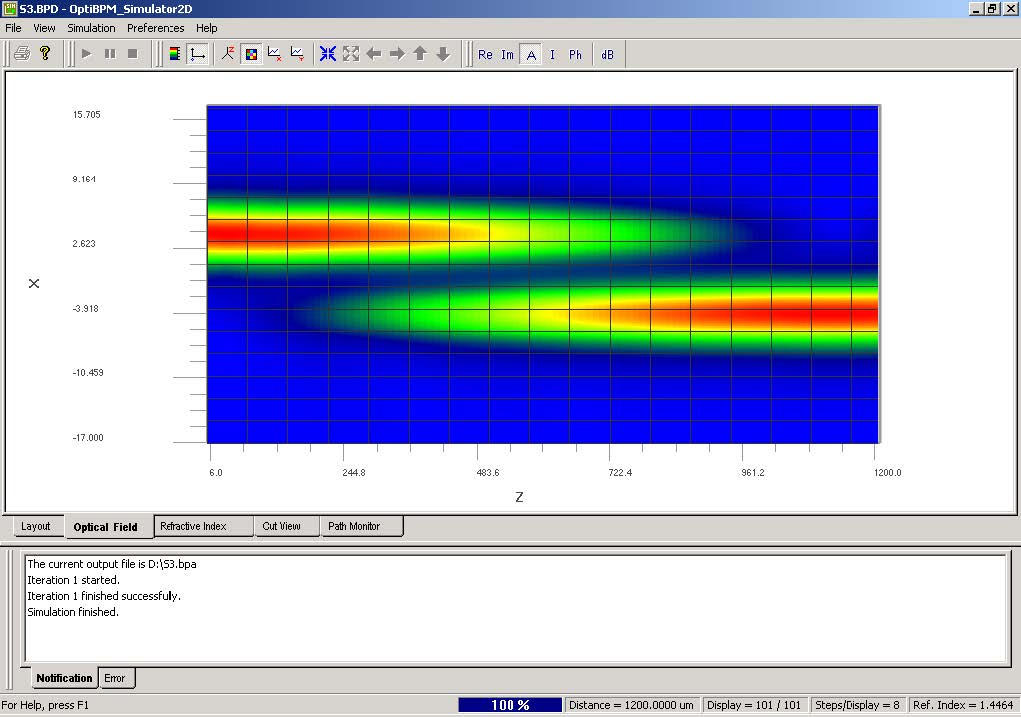Screen dimensions: 1021x717
Task: Switch display to Phase (Ph) mode
Action: (573, 55)
